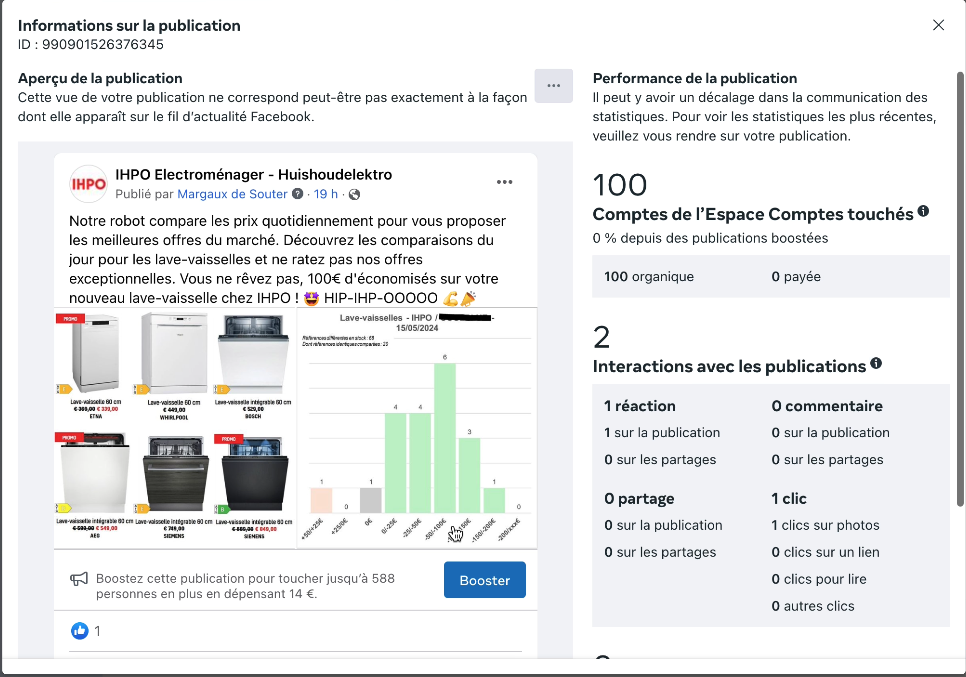
Task: Click the "Performance de la publication" heading
Action: click(695, 78)
